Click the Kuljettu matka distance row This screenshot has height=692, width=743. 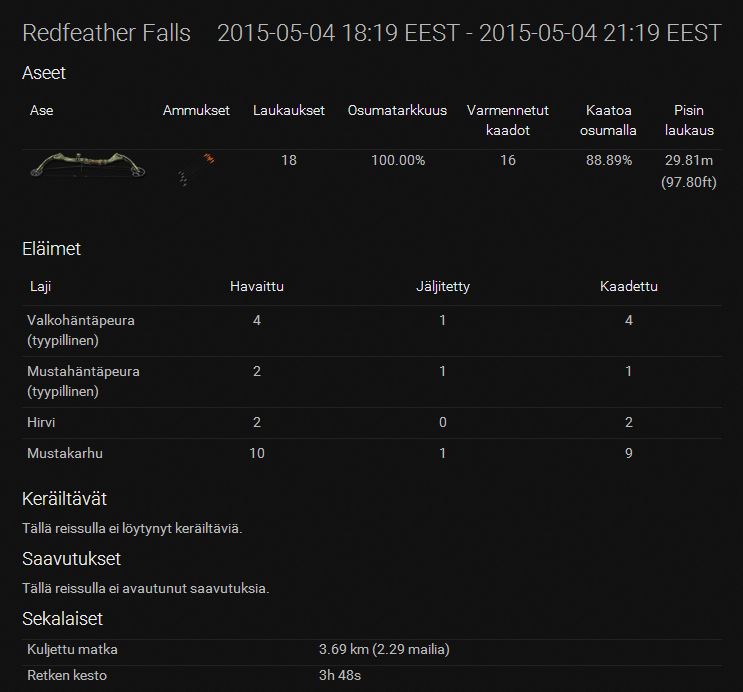75,650
